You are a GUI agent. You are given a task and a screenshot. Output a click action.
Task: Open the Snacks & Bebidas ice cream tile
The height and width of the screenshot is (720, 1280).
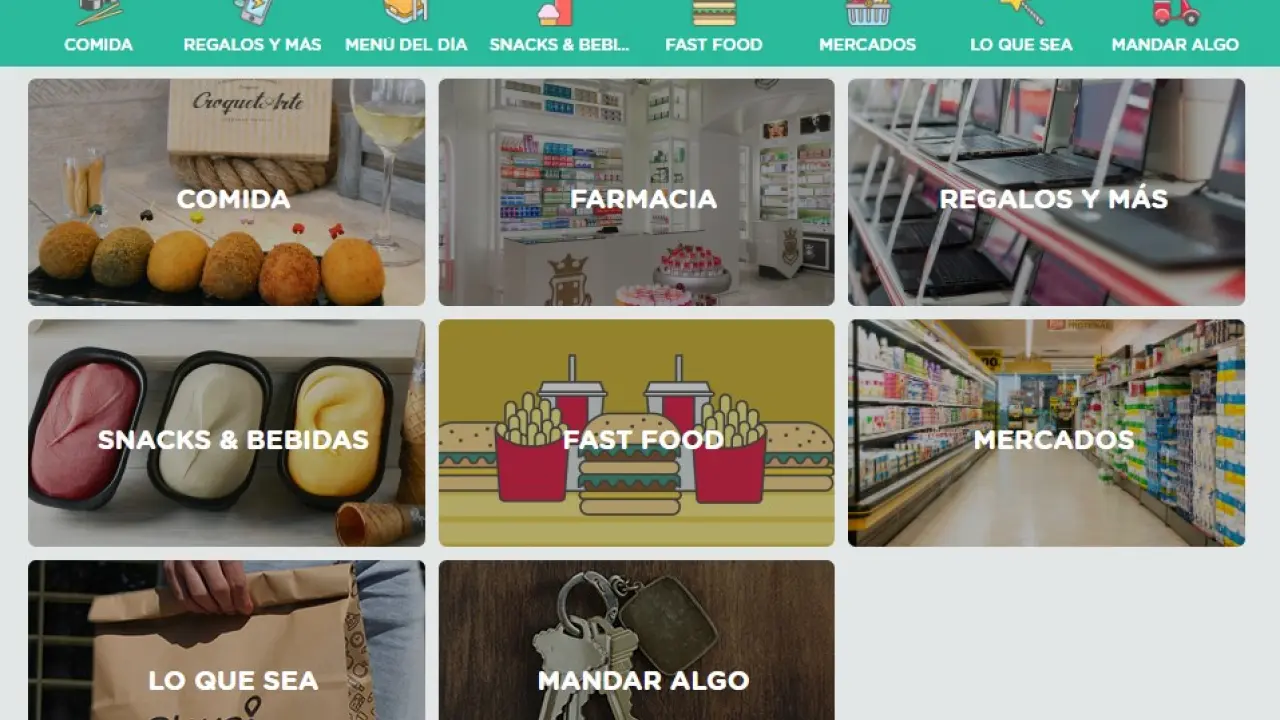(227, 433)
